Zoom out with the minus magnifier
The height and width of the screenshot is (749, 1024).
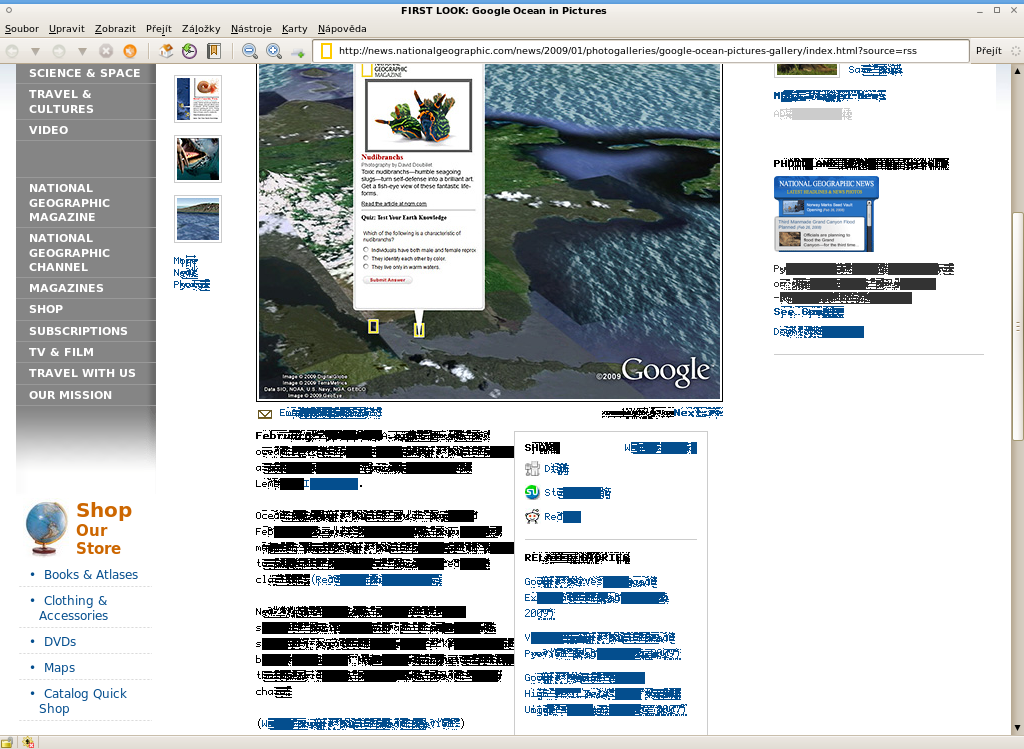[x=249, y=51]
